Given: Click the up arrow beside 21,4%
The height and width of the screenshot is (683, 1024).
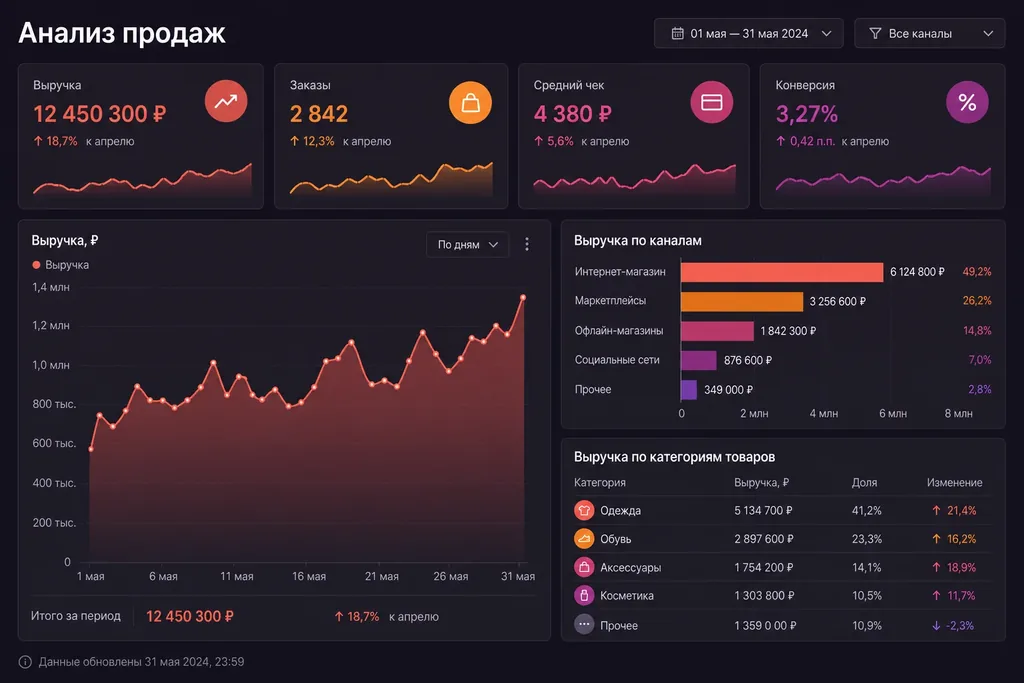Looking at the screenshot, I should 936,511.
